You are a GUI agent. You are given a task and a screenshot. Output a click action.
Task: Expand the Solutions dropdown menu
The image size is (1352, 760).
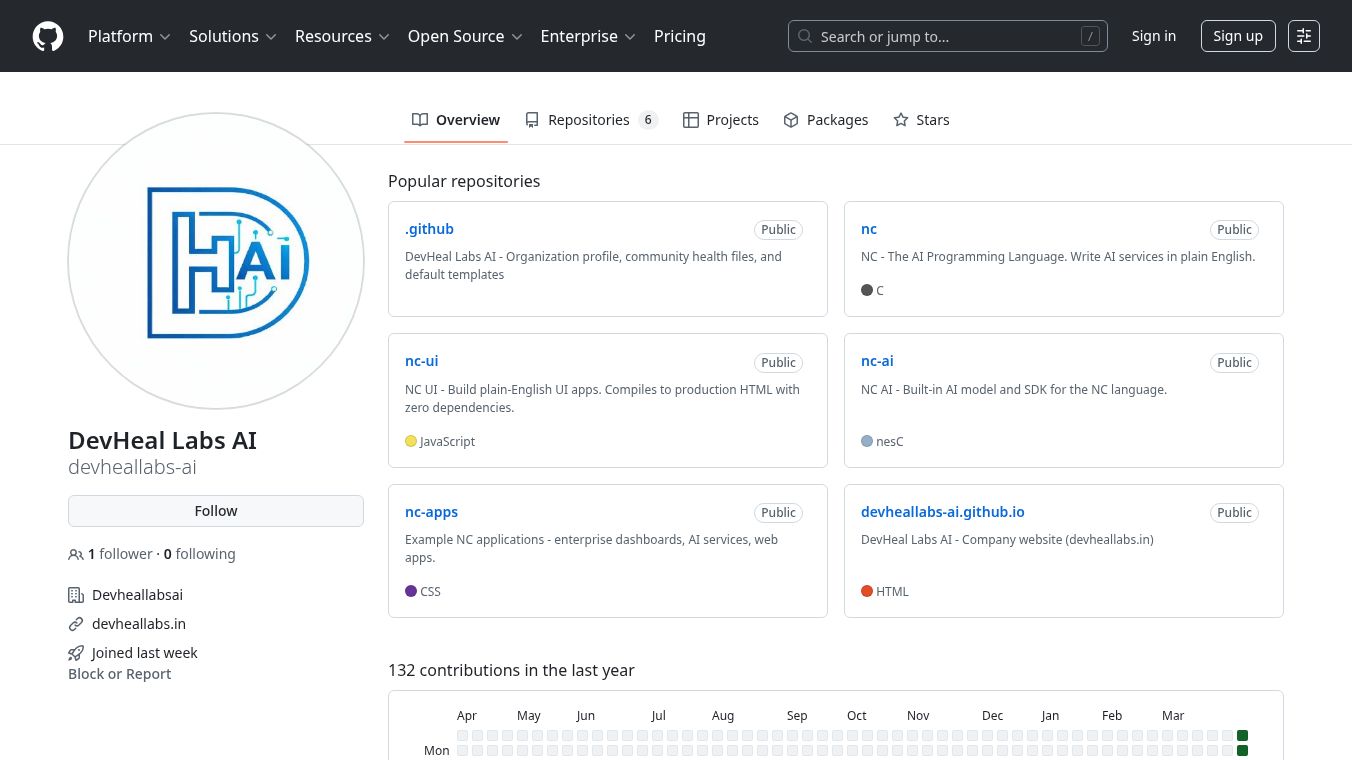coord(232,36)
